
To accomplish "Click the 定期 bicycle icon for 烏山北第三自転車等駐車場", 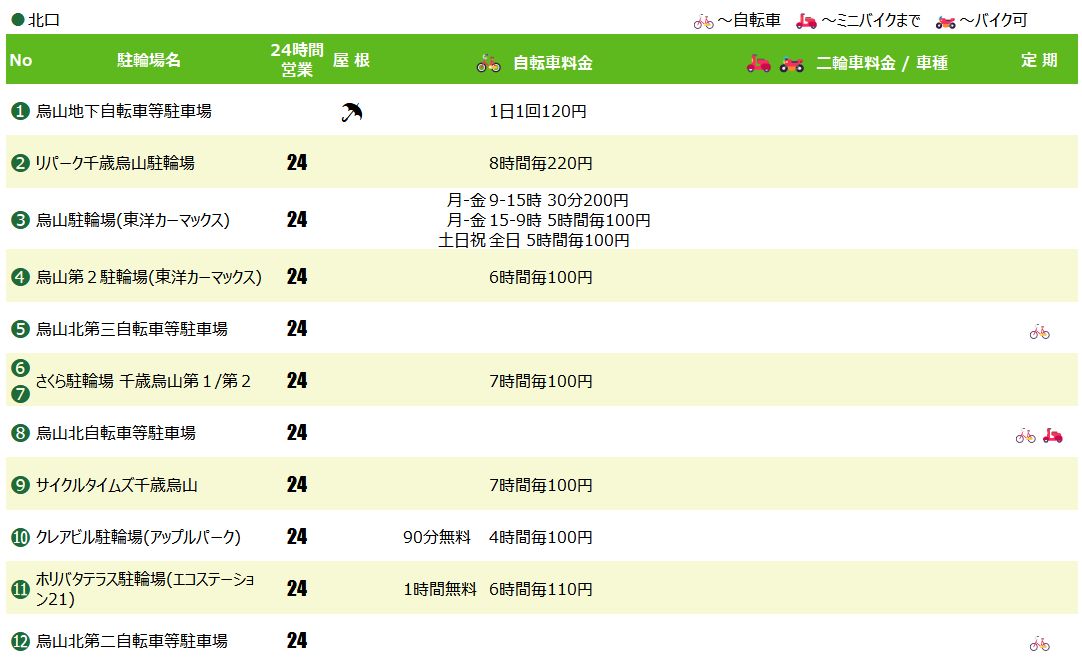I will 1039,332.
